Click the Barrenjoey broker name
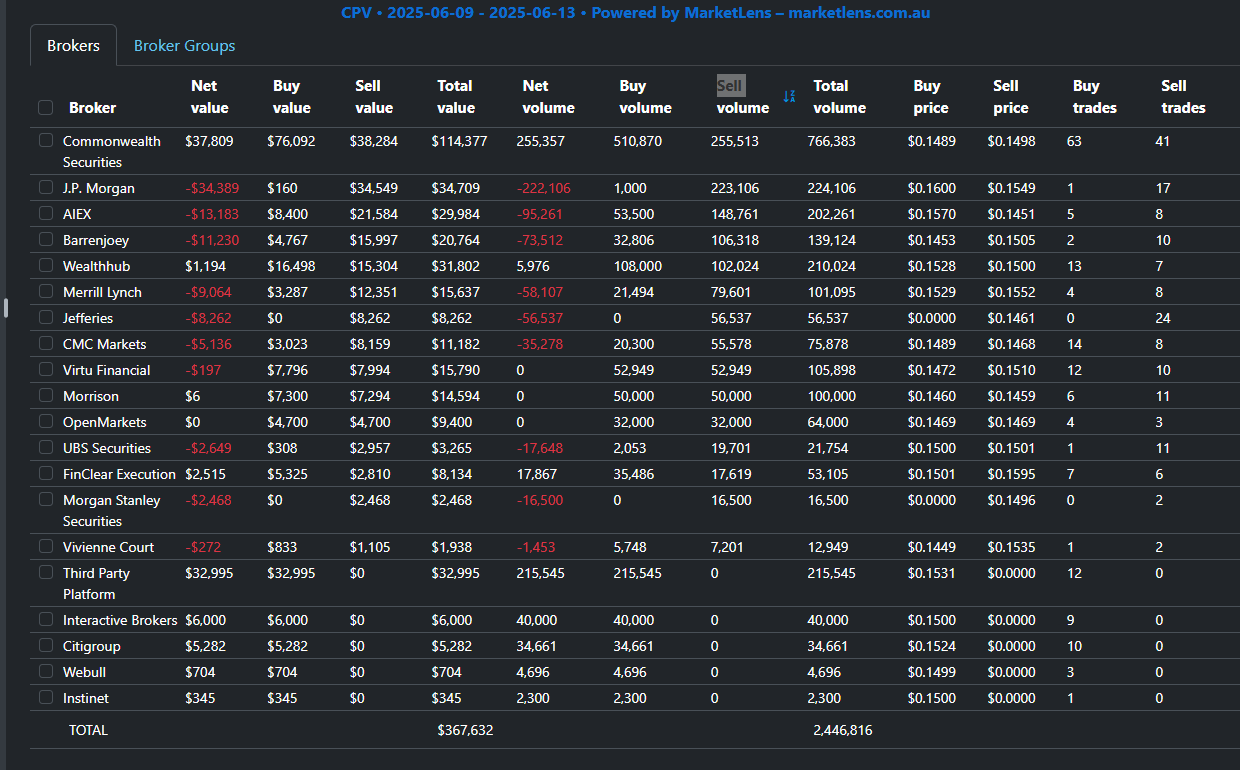Viewport: 1240px width, 770px height. [96, 240]
